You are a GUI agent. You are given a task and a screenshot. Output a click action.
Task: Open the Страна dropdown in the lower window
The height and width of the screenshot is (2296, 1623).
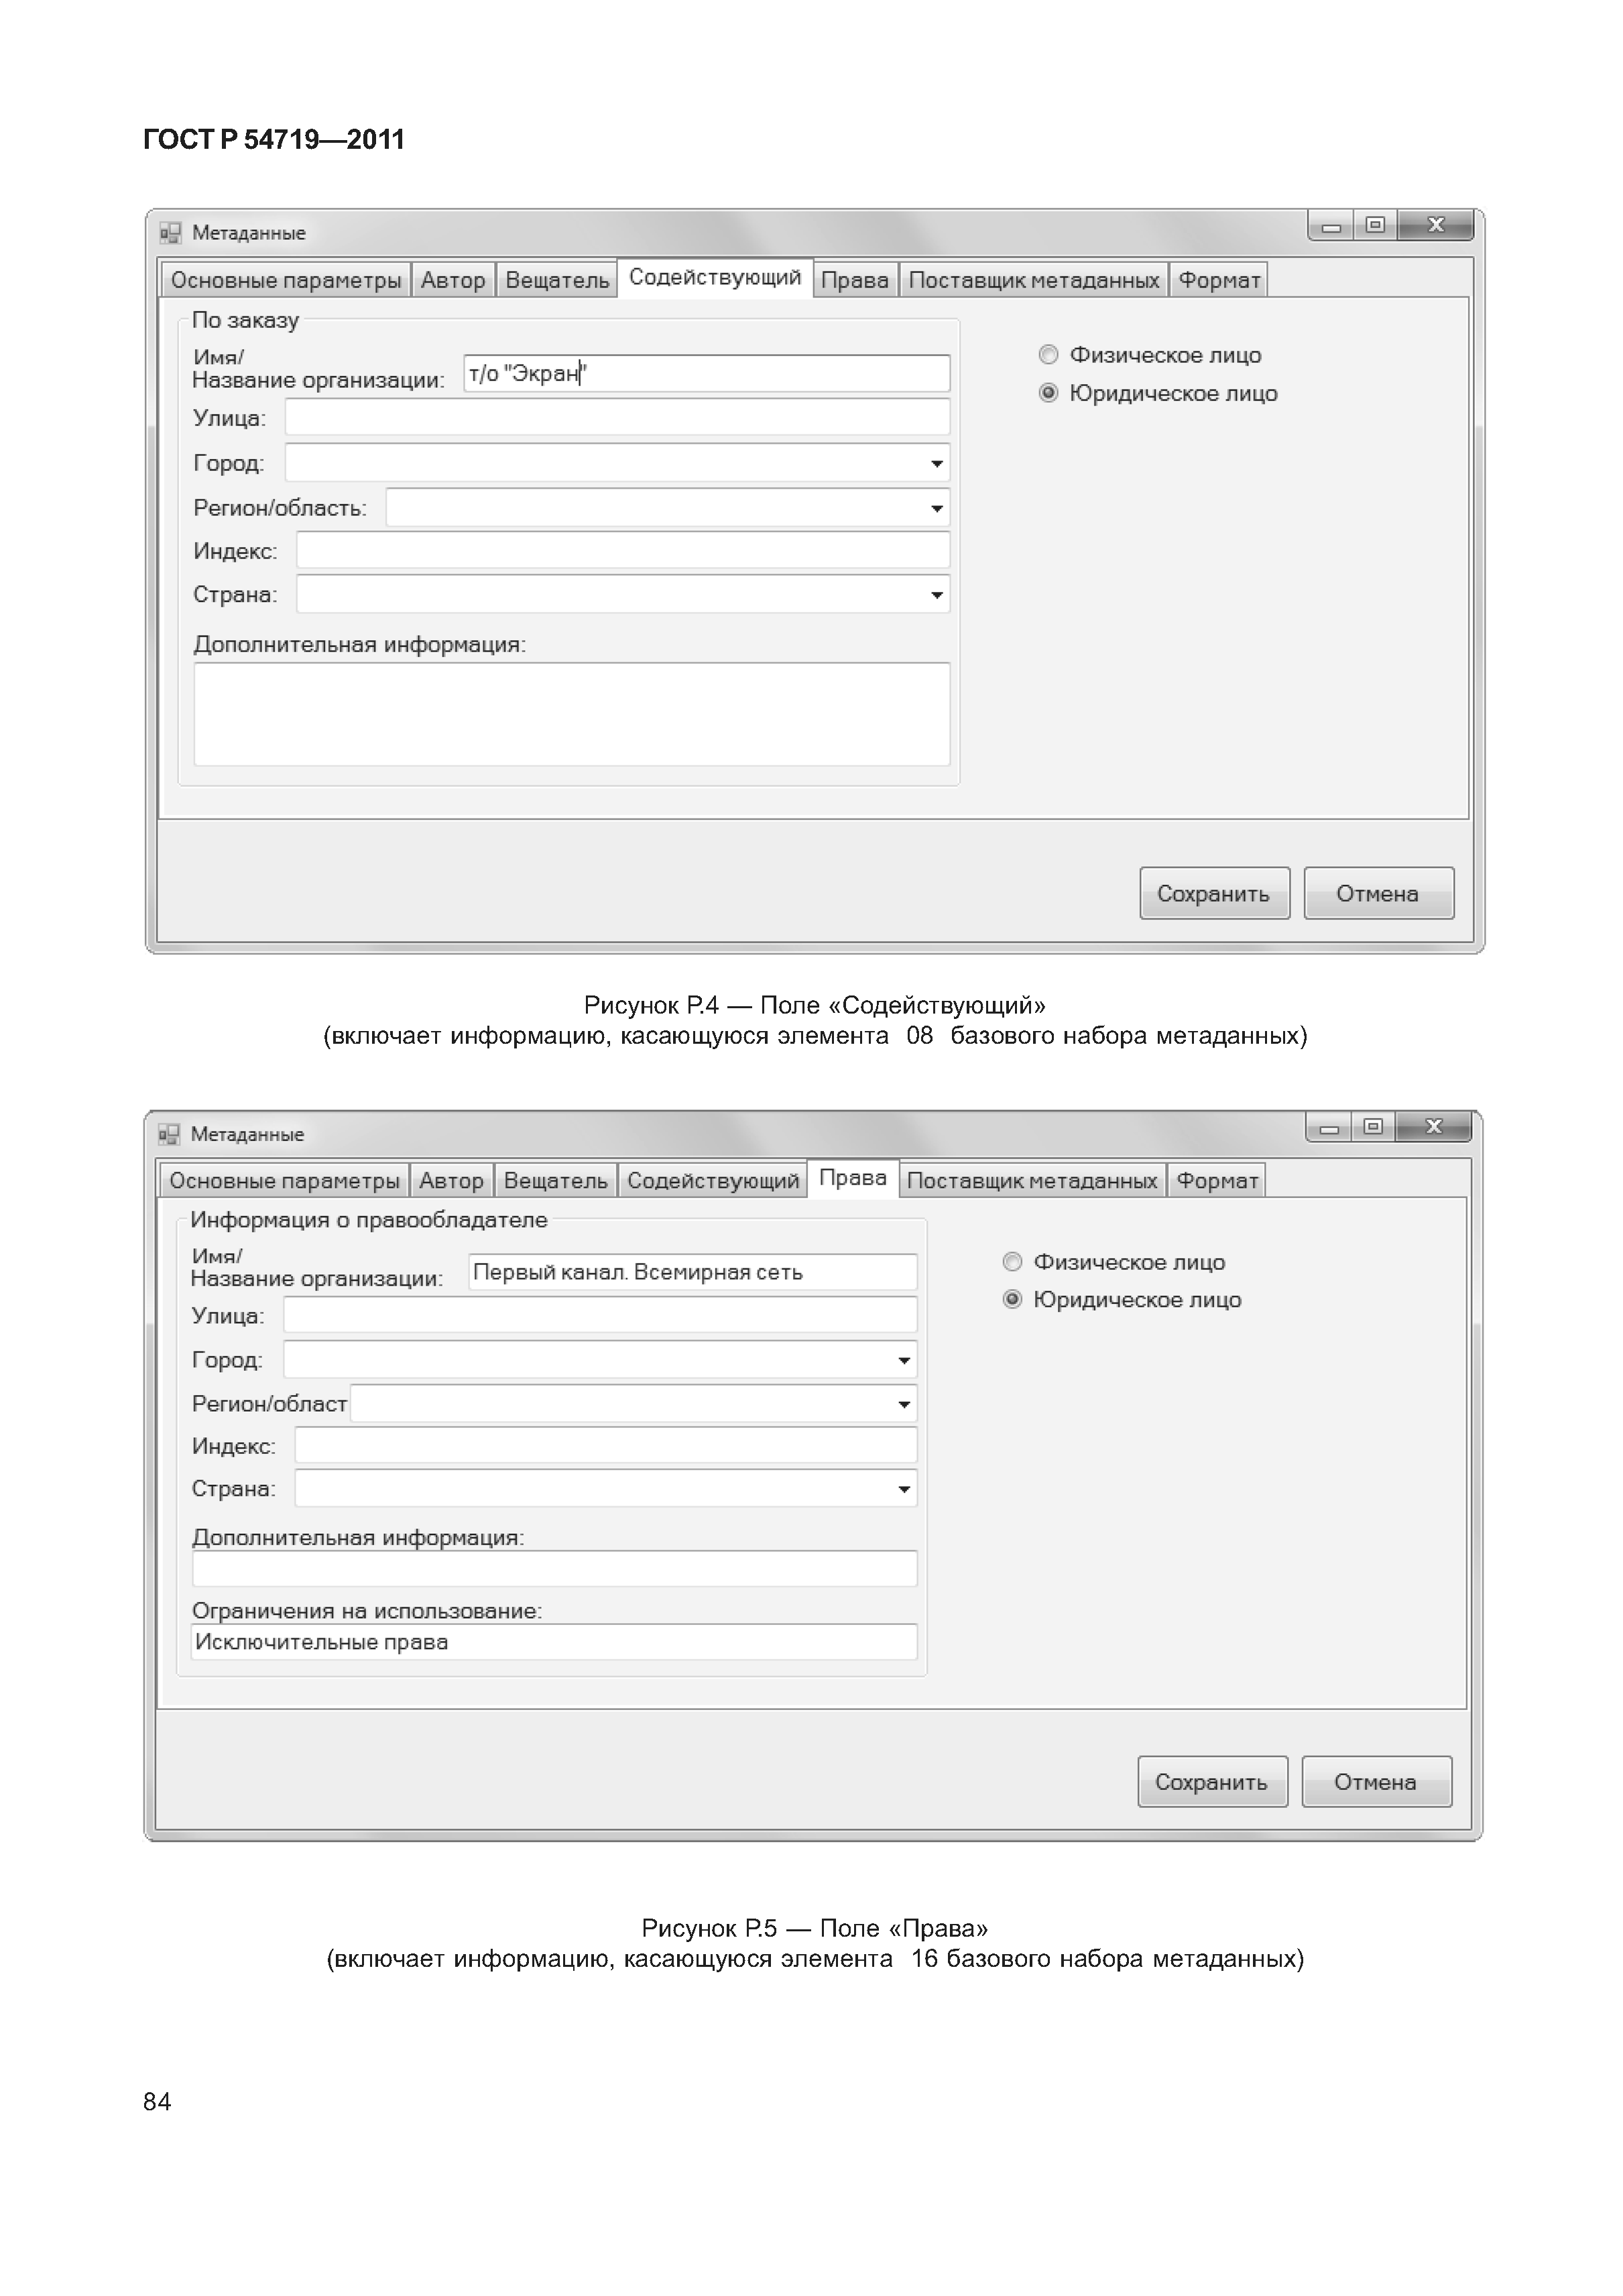tap(904, 1490)
